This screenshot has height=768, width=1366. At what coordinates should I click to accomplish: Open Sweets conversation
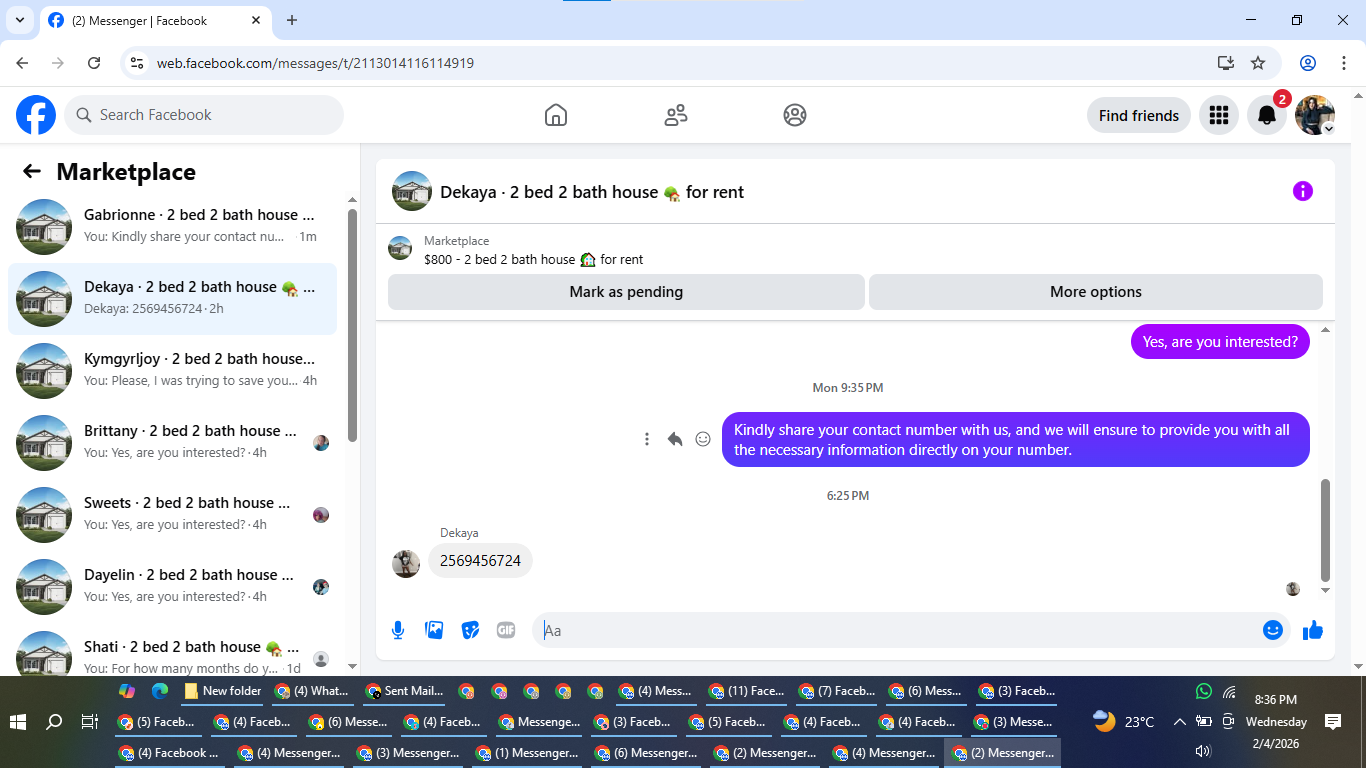pyautogui.click(x=172, y=514)
